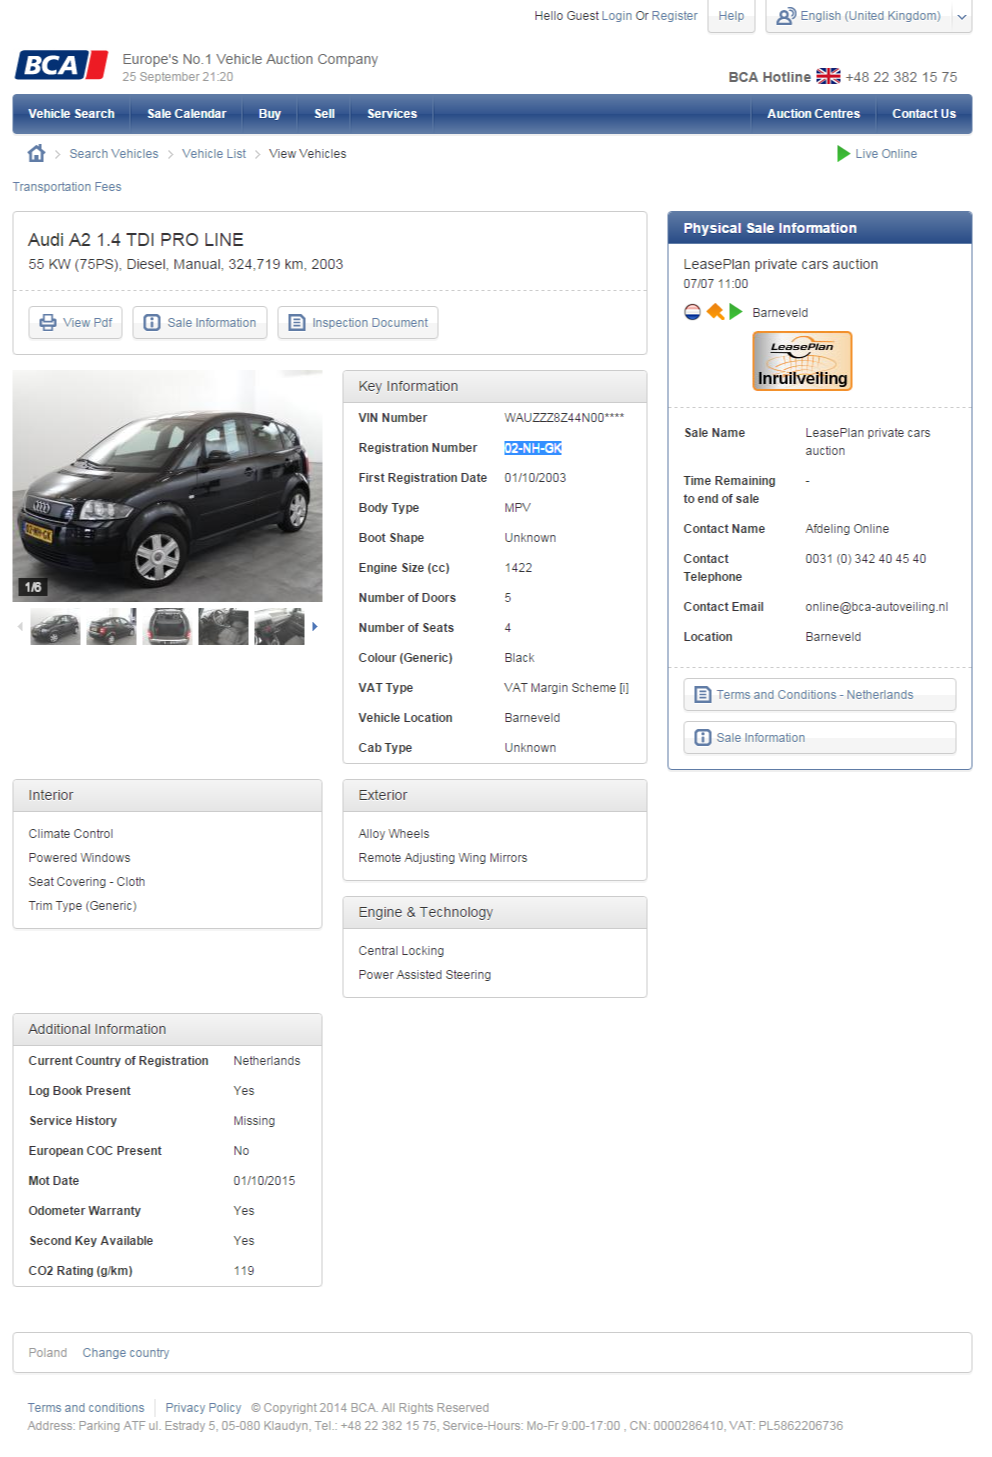The image size is (992, 1457).
Task: Click Sale Information button under car title
Action: point(200,322)
